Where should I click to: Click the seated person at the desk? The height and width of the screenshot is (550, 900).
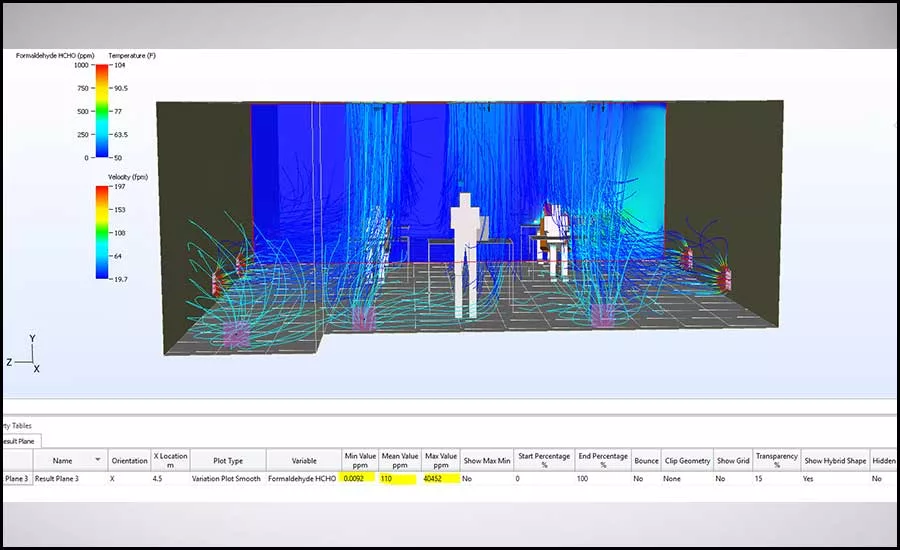(x=554, y=241)
